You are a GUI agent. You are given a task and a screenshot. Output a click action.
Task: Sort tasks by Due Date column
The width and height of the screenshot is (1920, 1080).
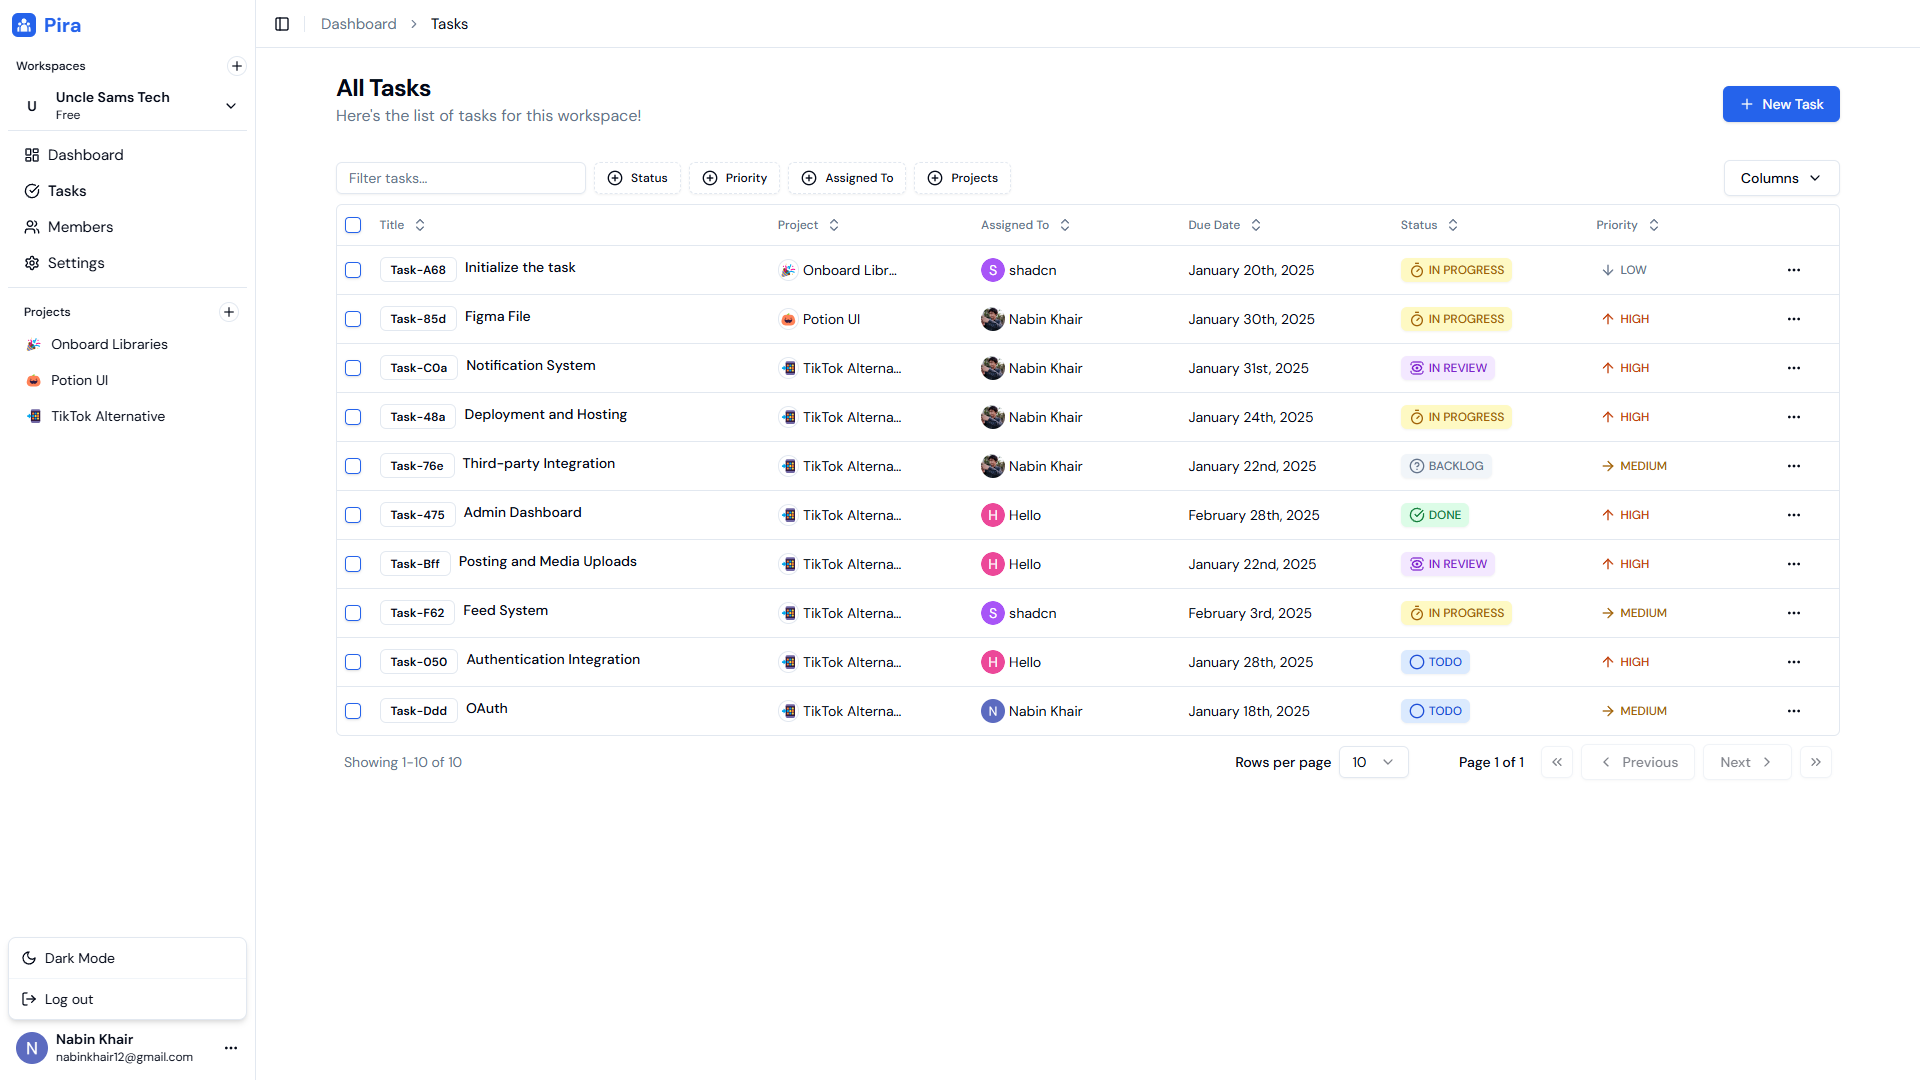(1224, 225)
